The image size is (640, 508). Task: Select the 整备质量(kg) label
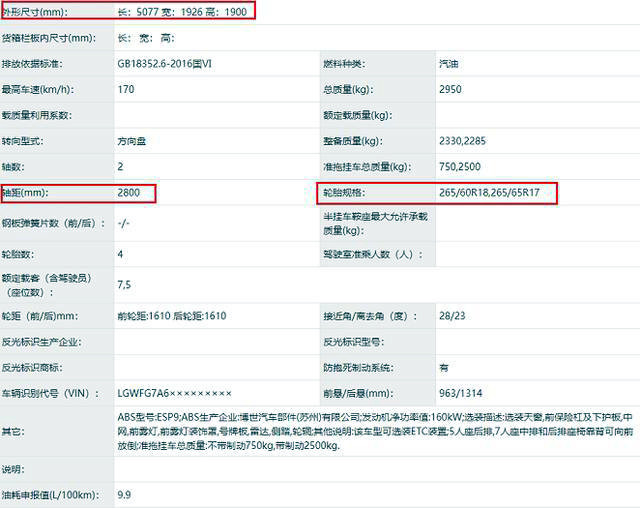pos(353,141)
